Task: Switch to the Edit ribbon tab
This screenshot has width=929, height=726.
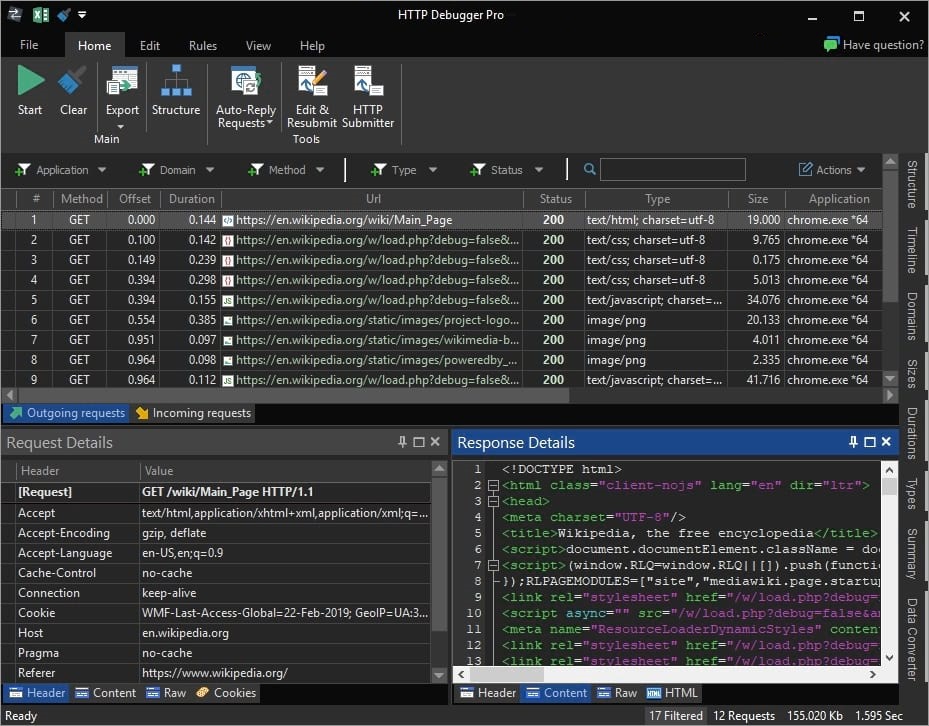Action: (x=150, y=46)
